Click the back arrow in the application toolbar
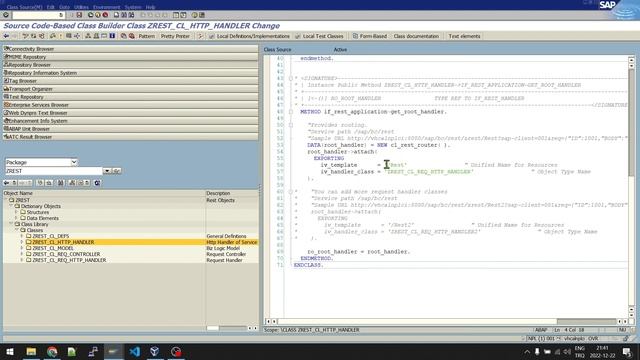Screen dimensions: 640x360 coord(6,36)
